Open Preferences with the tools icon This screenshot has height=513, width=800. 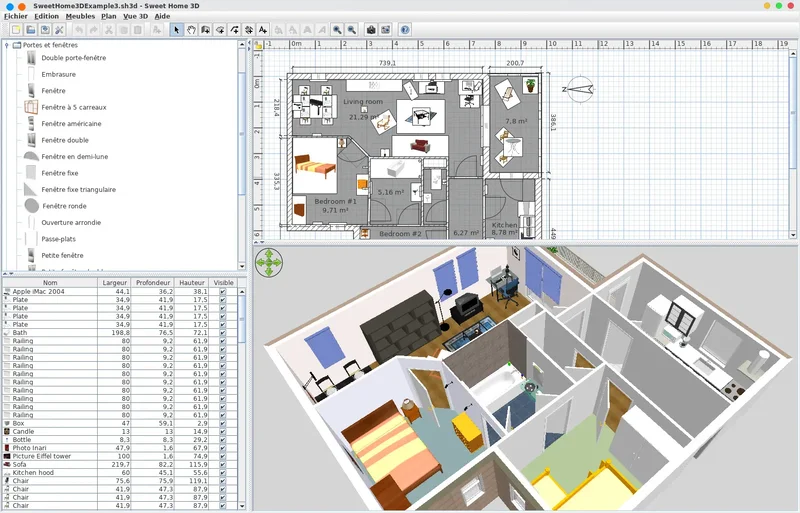coord(59,30)
